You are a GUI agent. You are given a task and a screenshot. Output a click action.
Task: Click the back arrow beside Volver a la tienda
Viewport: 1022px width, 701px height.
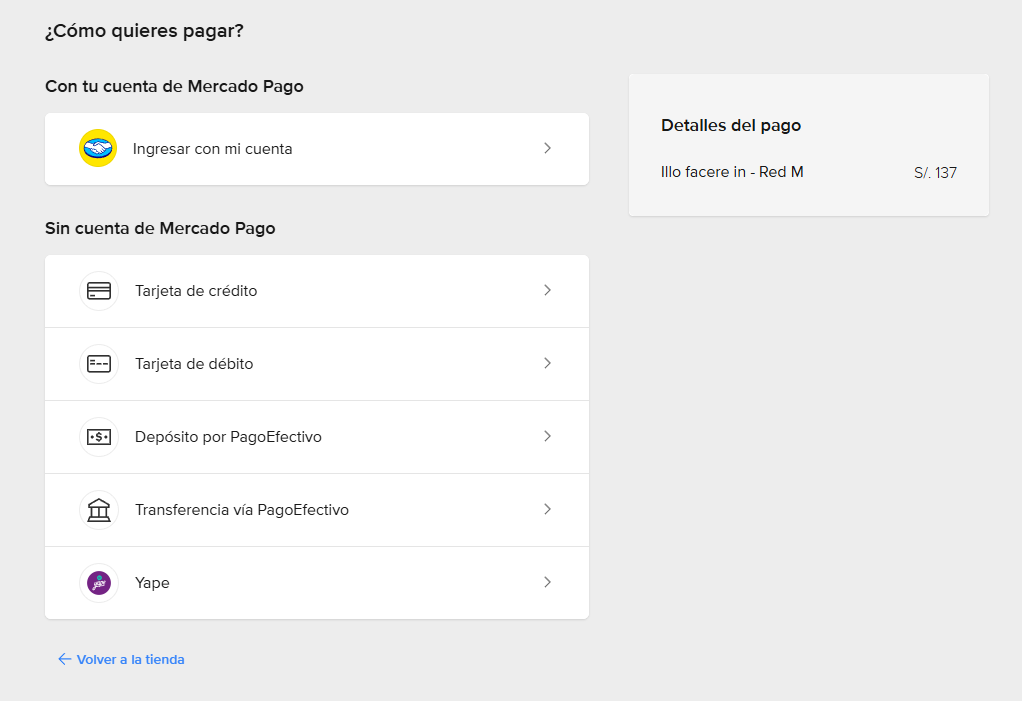[x=65, y=659]
